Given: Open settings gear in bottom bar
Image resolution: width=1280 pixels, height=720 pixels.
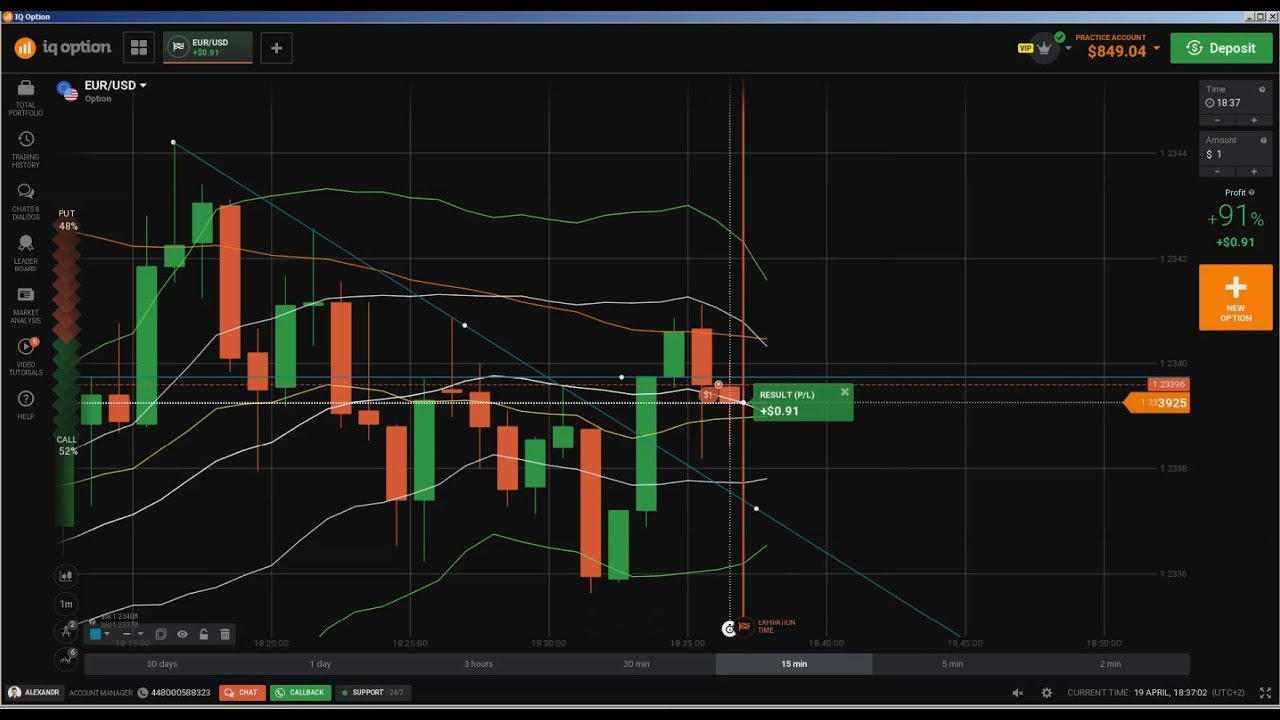Looking at the screenshot, I should pyautogui.click(x=1046, y=692).
